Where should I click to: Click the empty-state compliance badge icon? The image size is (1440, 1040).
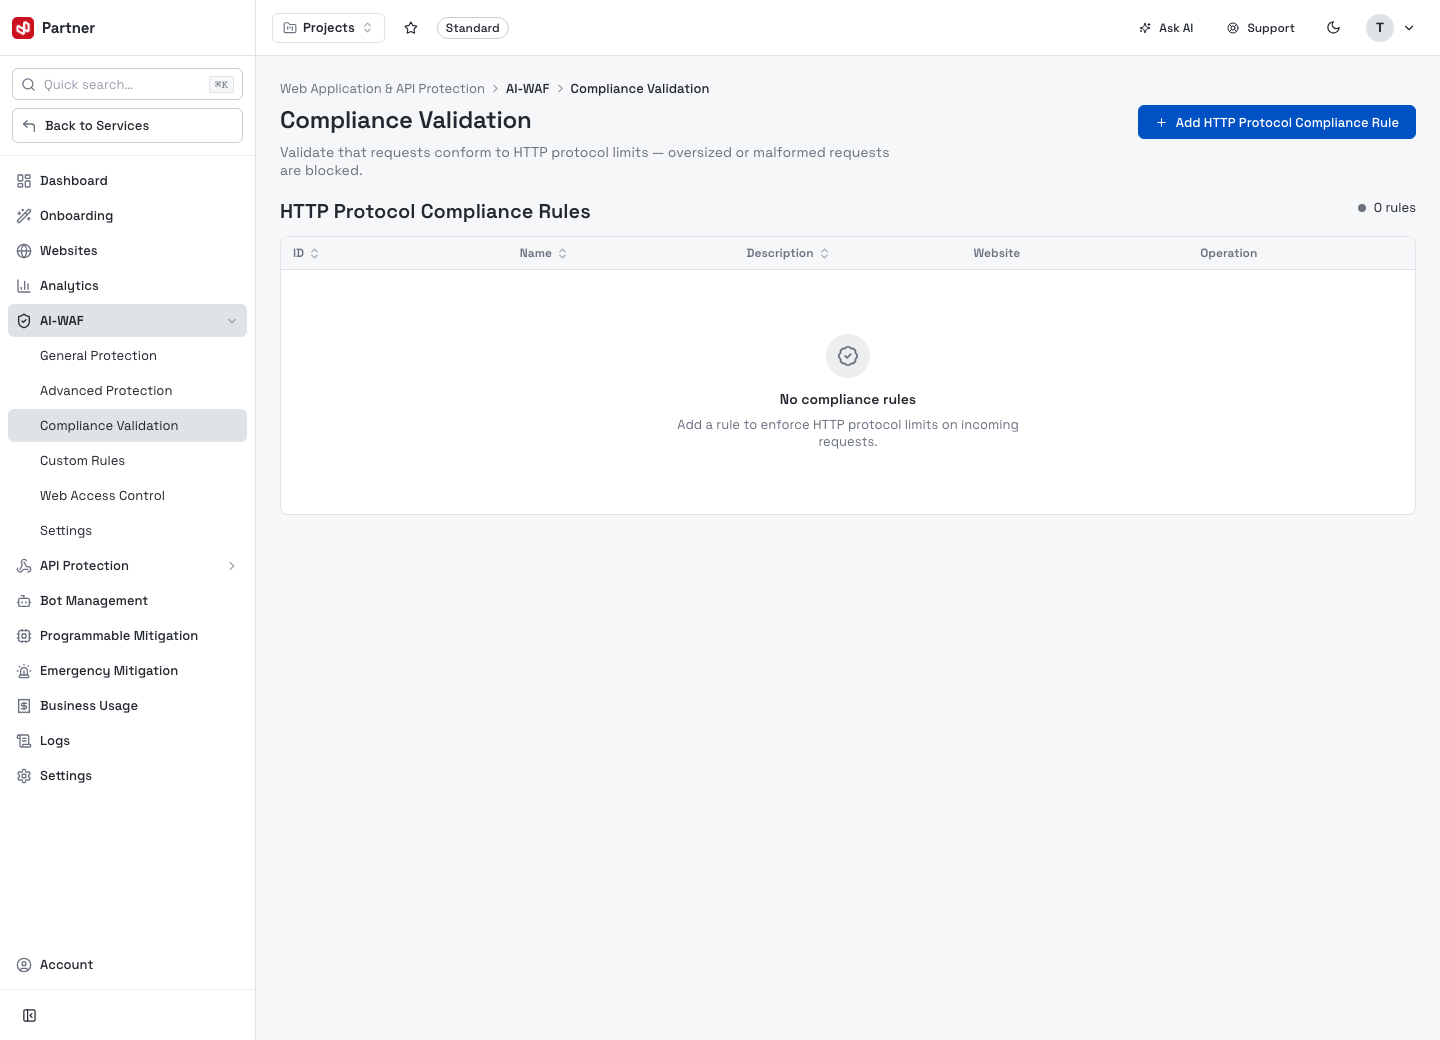848,356
